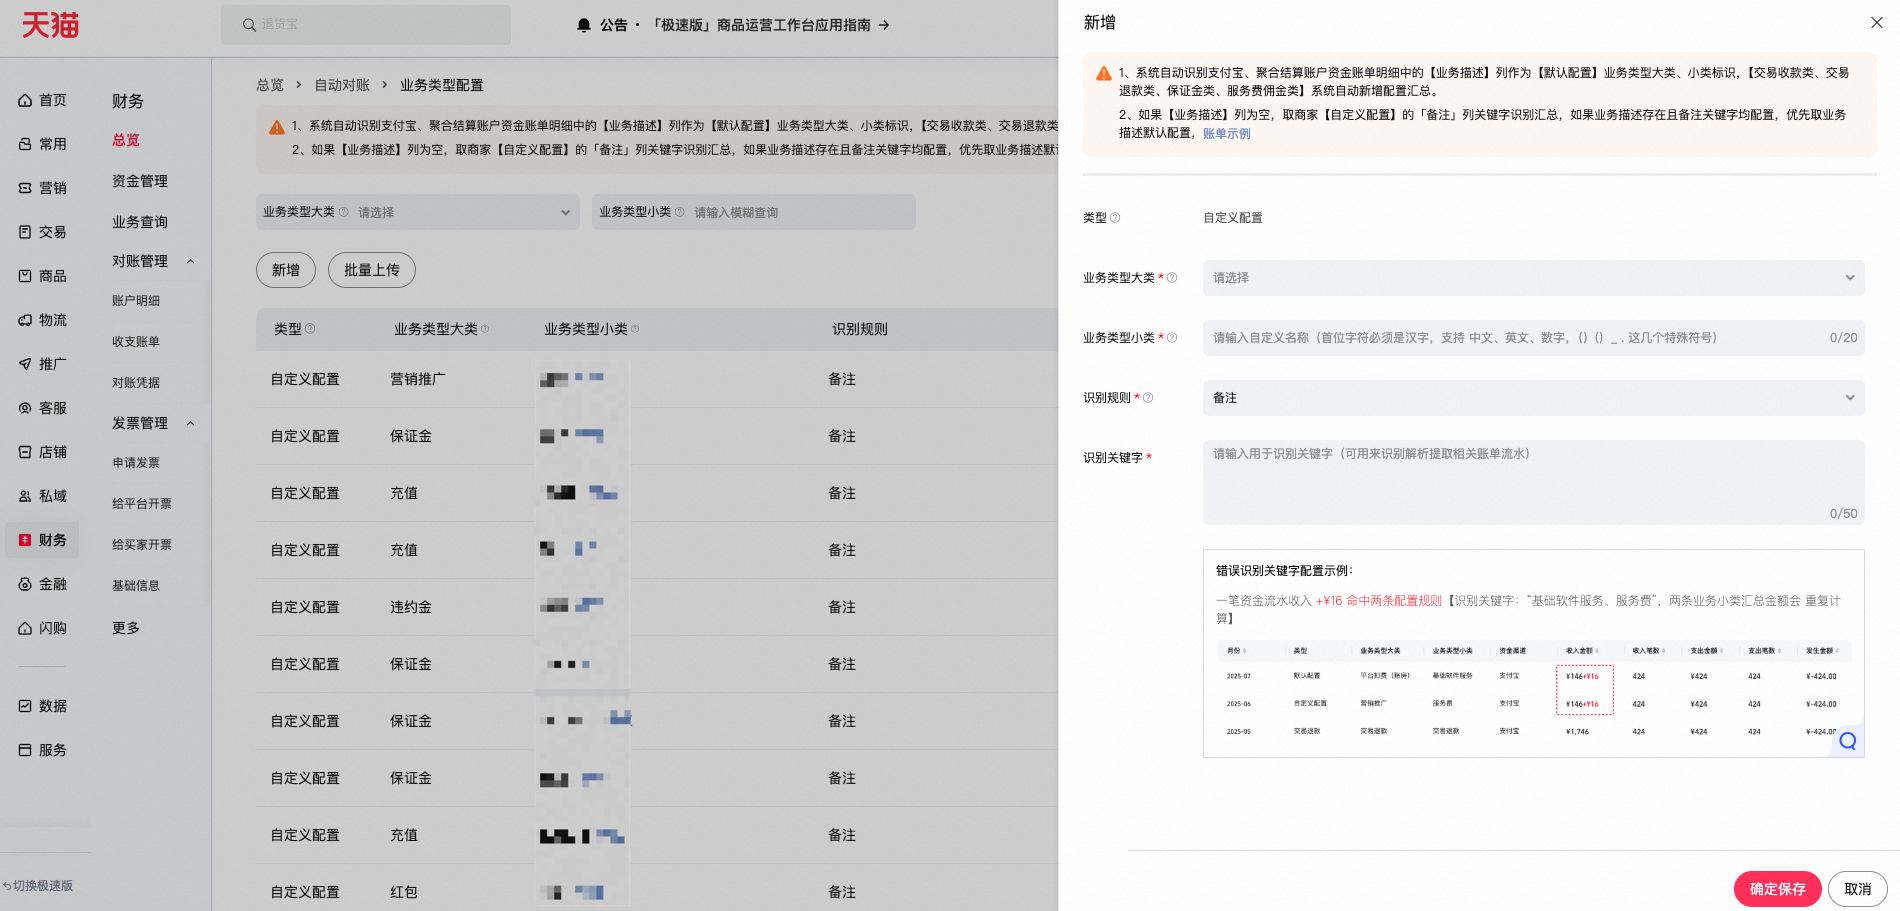The width and height of the screenshot is (1900, 911).
Task: Click 自动对账 in the breadcrumb
Action: tap(342, 85)
